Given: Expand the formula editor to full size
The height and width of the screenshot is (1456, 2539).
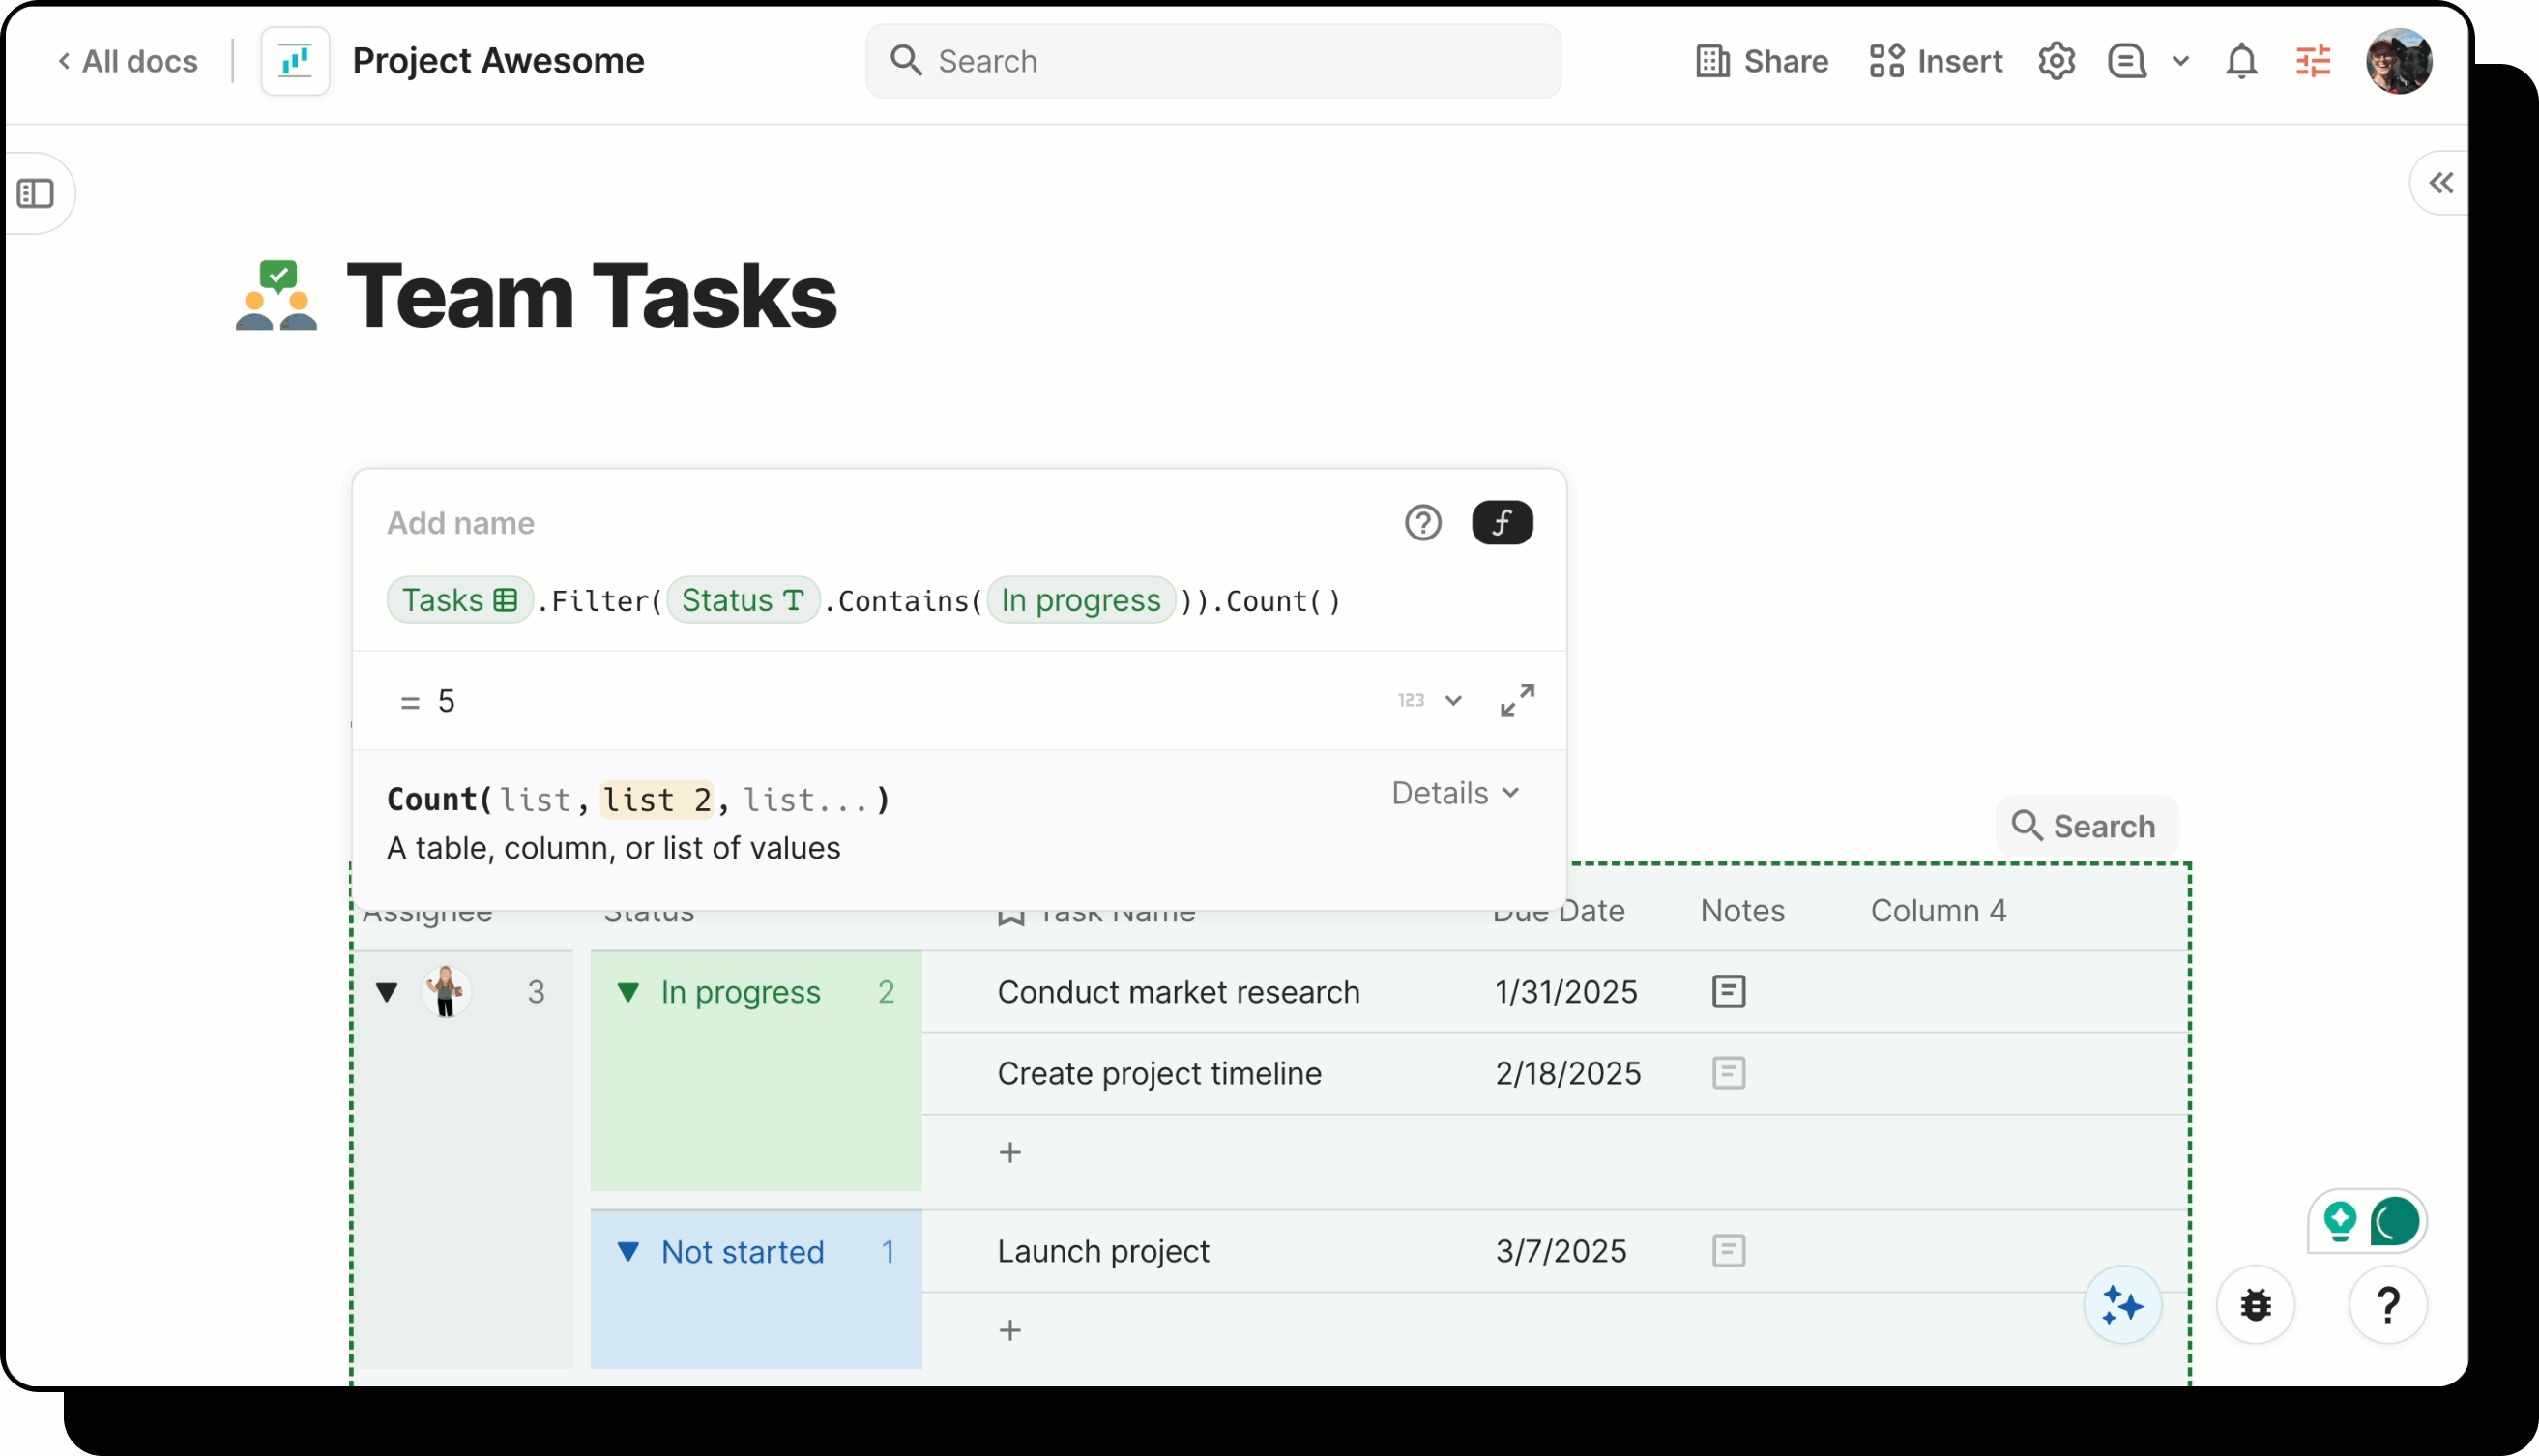Looking at the screenshot, I should tap(1516, 700).
